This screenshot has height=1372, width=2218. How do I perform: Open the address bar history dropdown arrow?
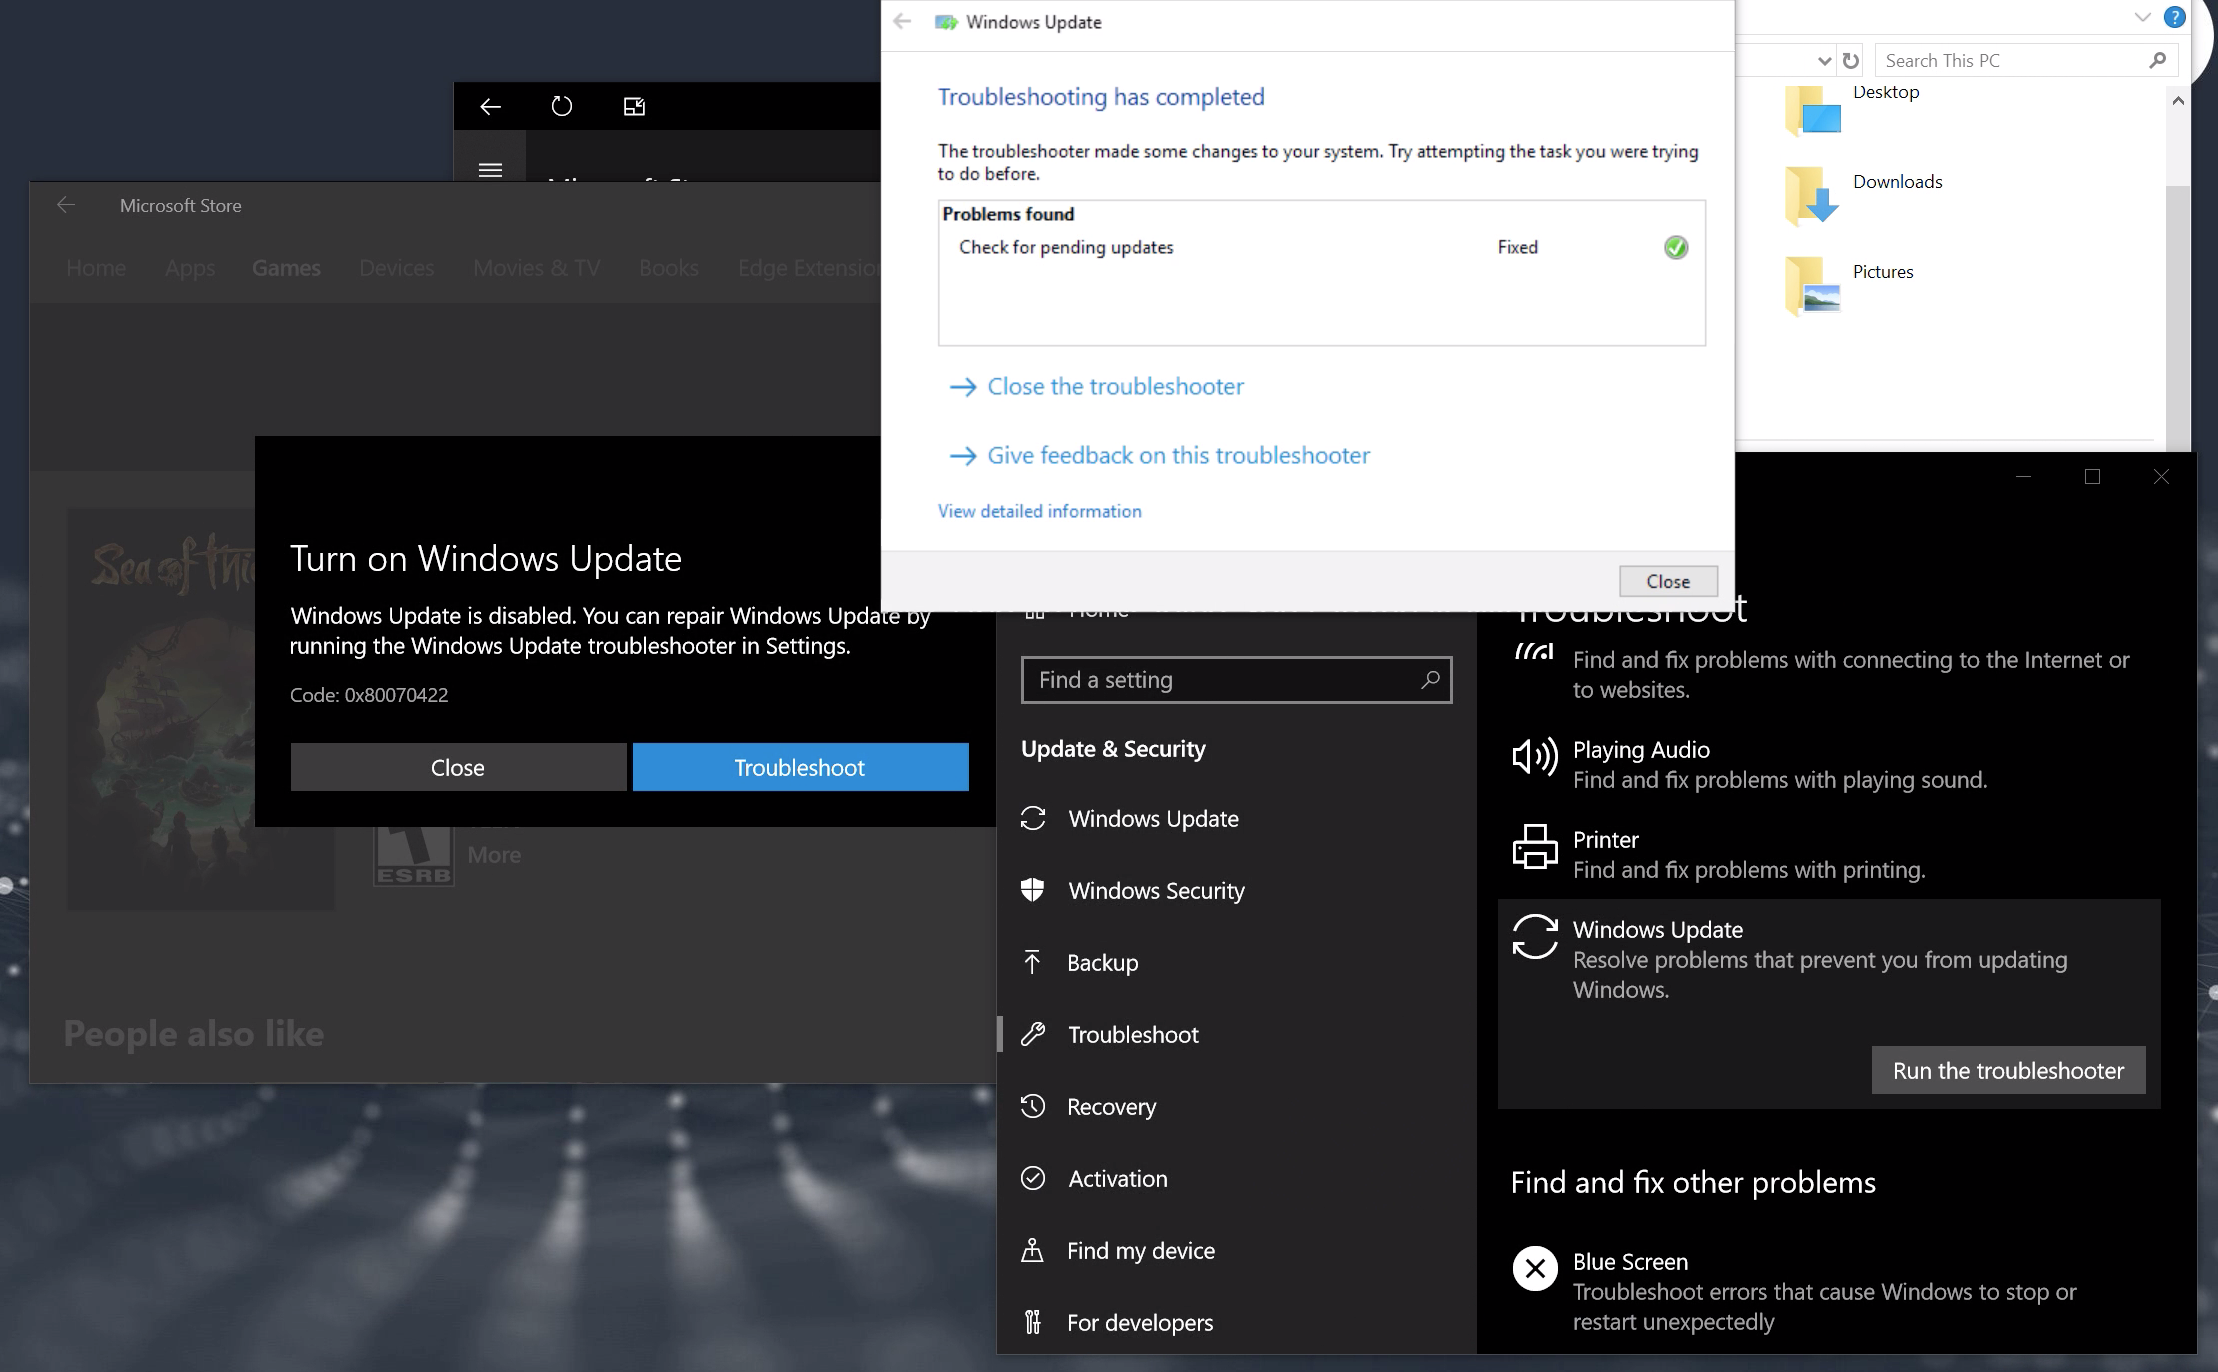pos(1824,61)
